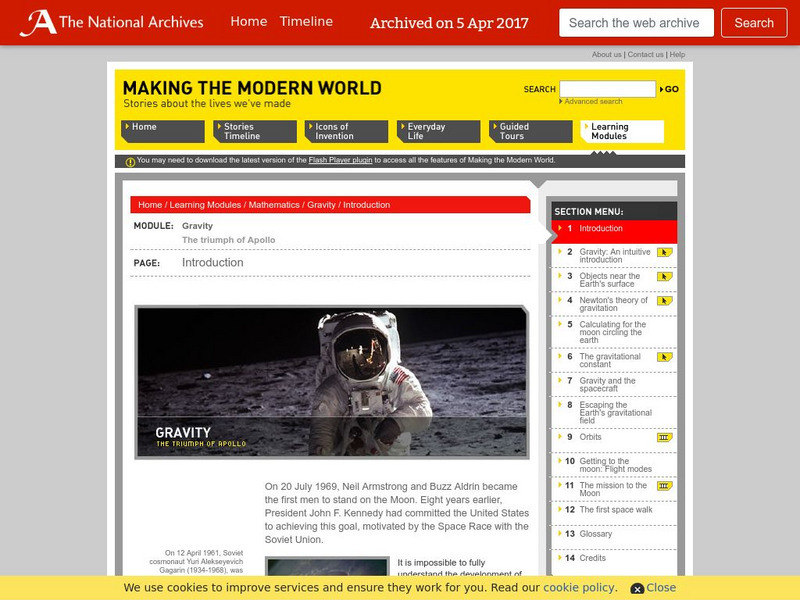Viewport: 800px width, 600px height.
Task: Open the Flash Player plugin link
Action: click(x=340, y=160)
